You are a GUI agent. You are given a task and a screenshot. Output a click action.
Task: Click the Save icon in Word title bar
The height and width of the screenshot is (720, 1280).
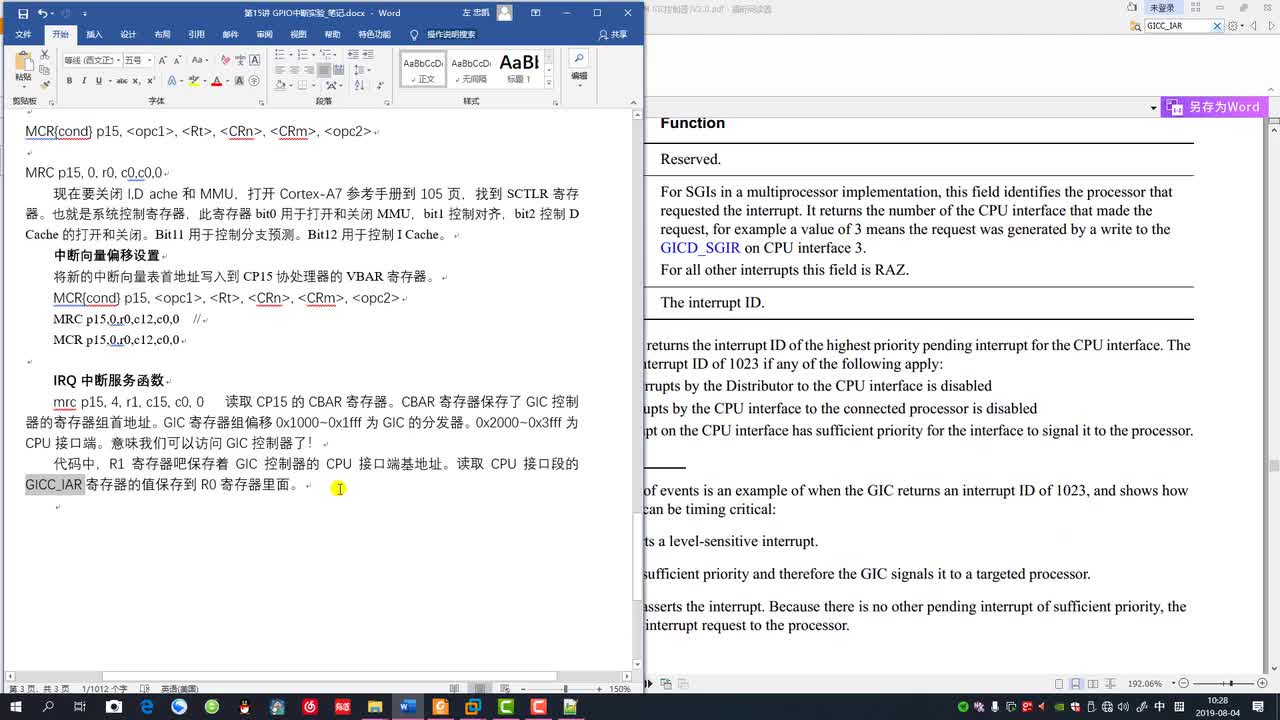click(22, 13)
